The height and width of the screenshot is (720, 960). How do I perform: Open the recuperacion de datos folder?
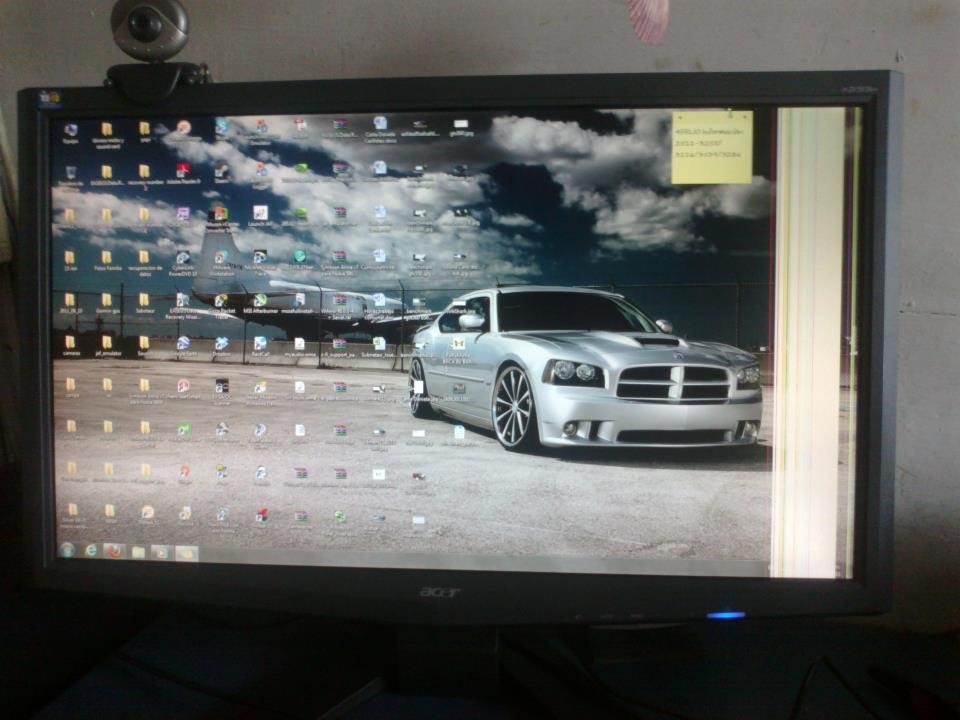point(144,263)
